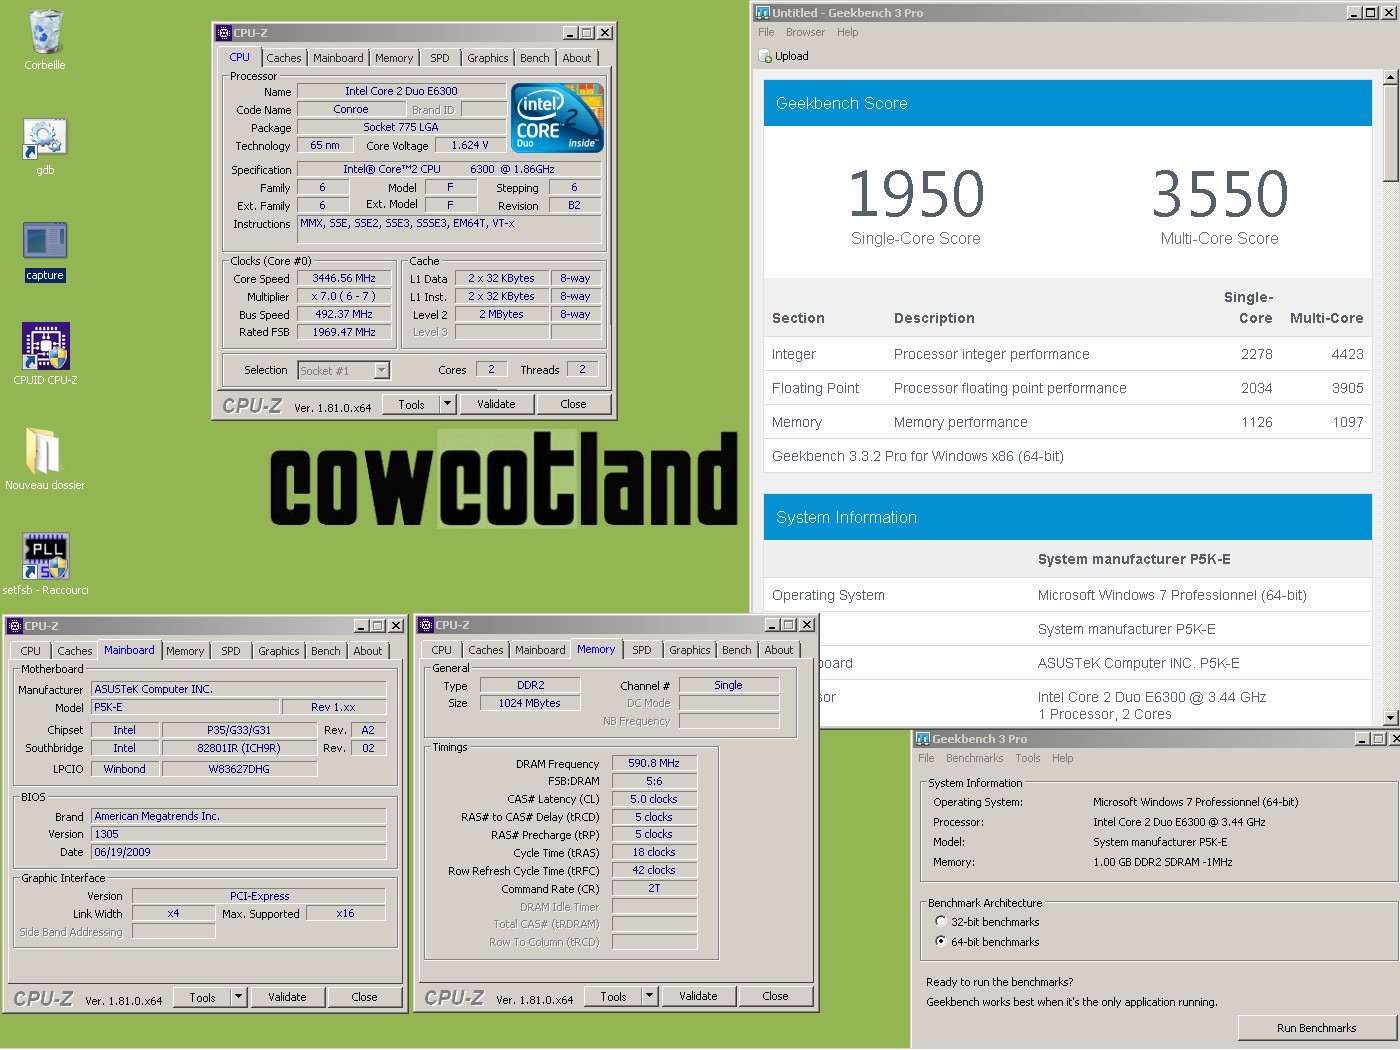Switch to Bench tab in top CPU-Z window
The height and width of the screenshot is (1050, 1400).
[535, 58]
